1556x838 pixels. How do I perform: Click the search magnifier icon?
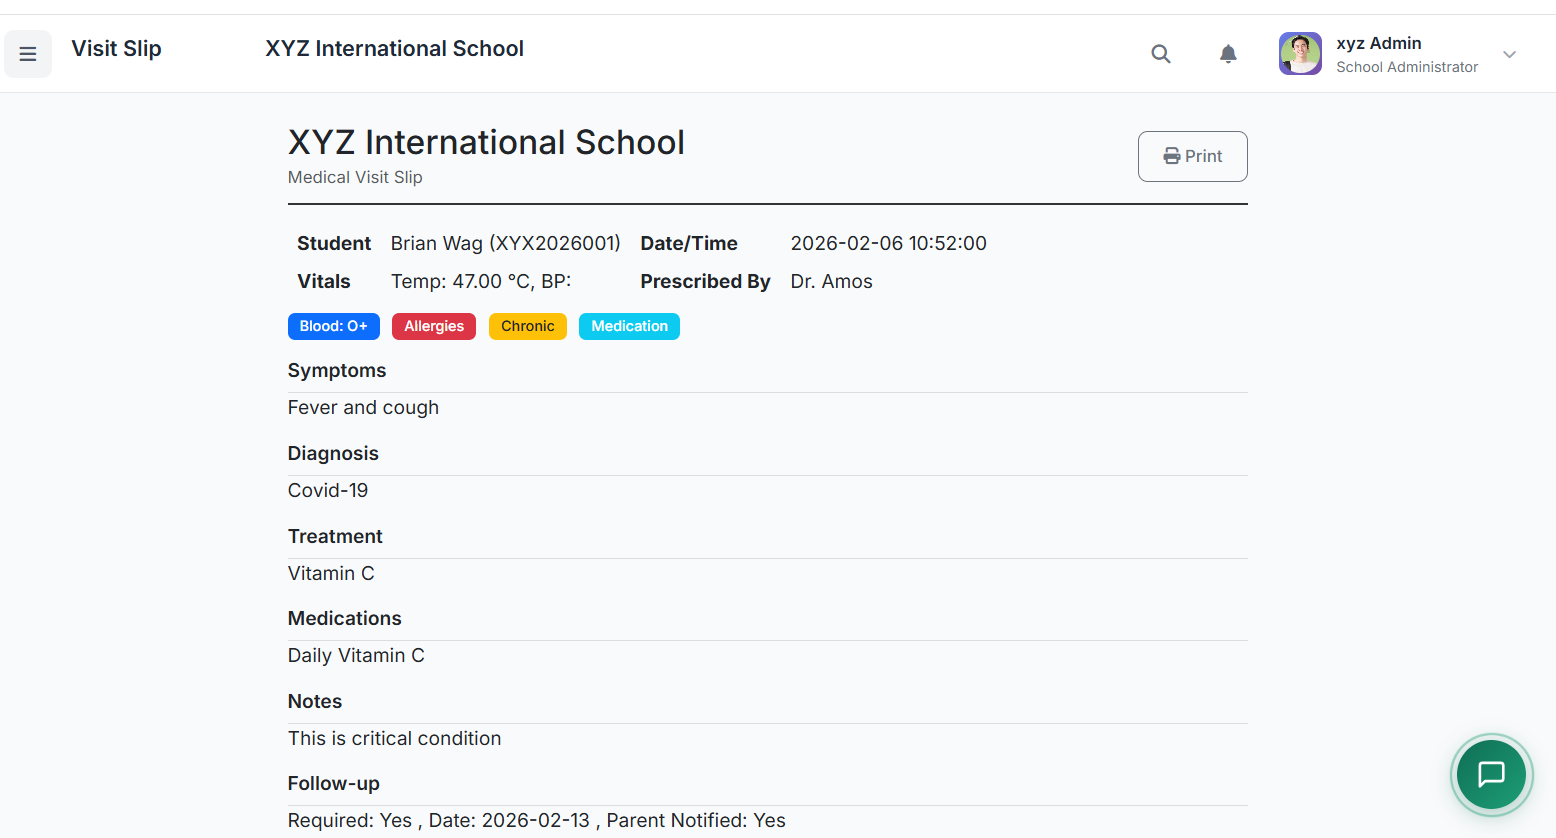click(x=1160, y=54)
